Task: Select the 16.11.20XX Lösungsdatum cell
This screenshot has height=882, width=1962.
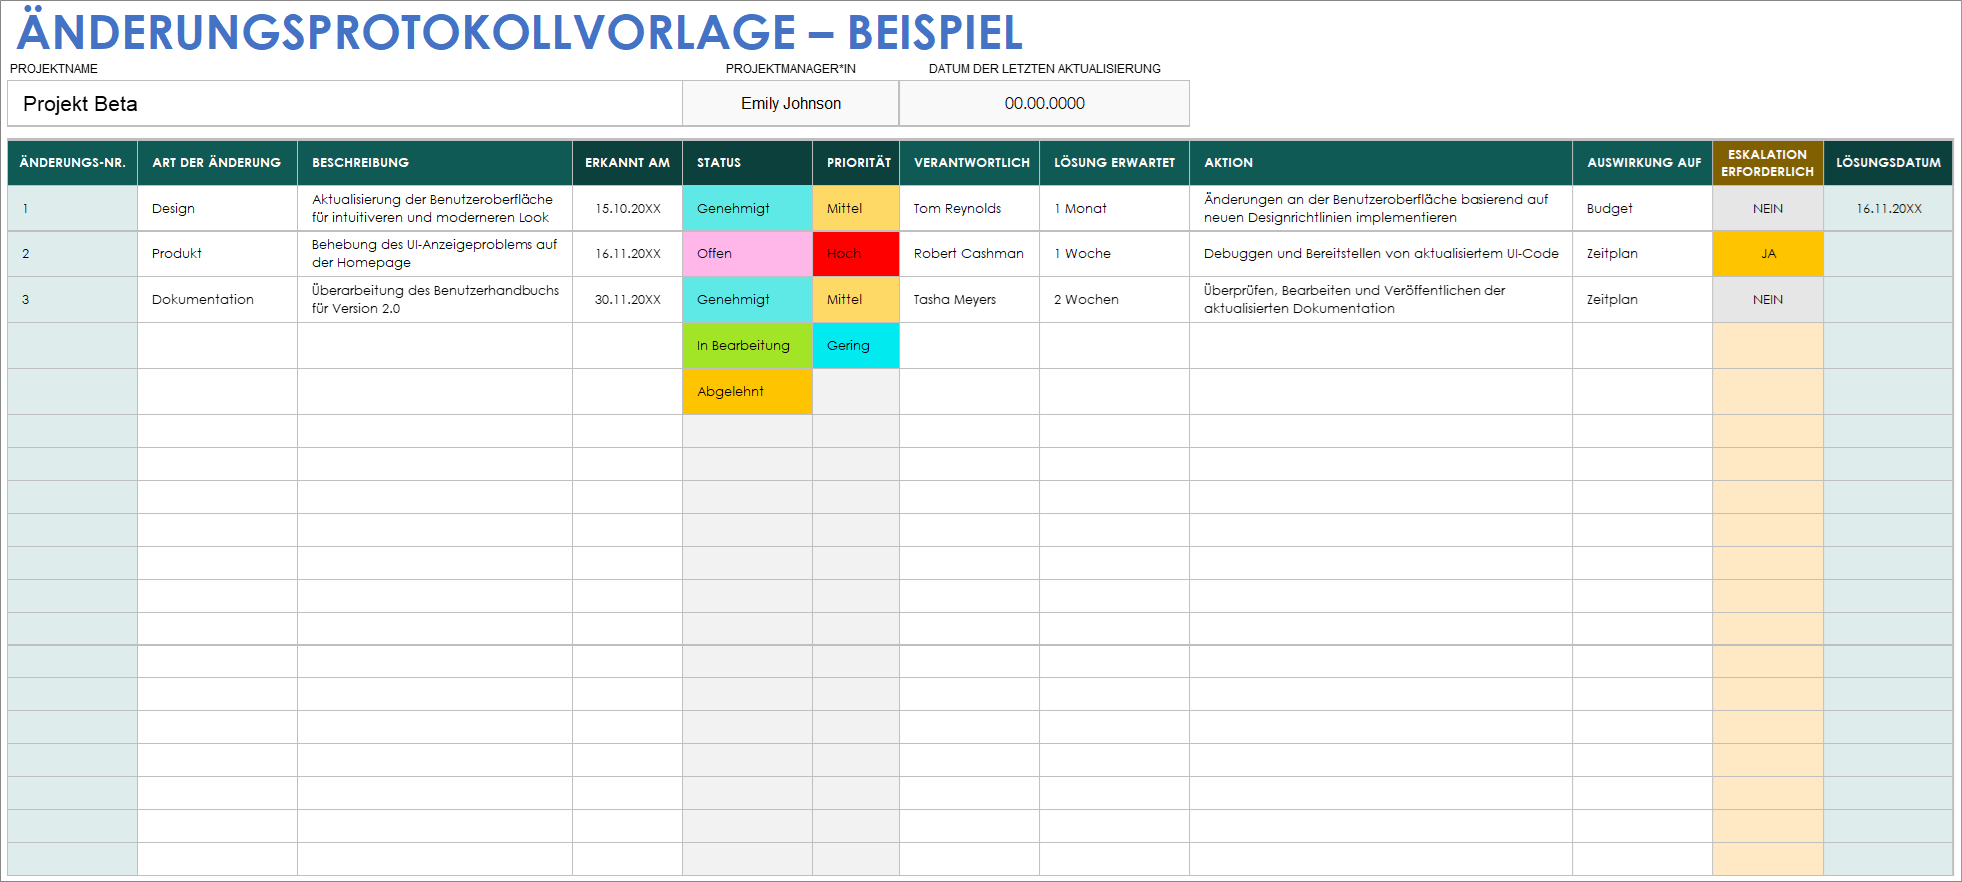Action: (x=1888, y=209)
